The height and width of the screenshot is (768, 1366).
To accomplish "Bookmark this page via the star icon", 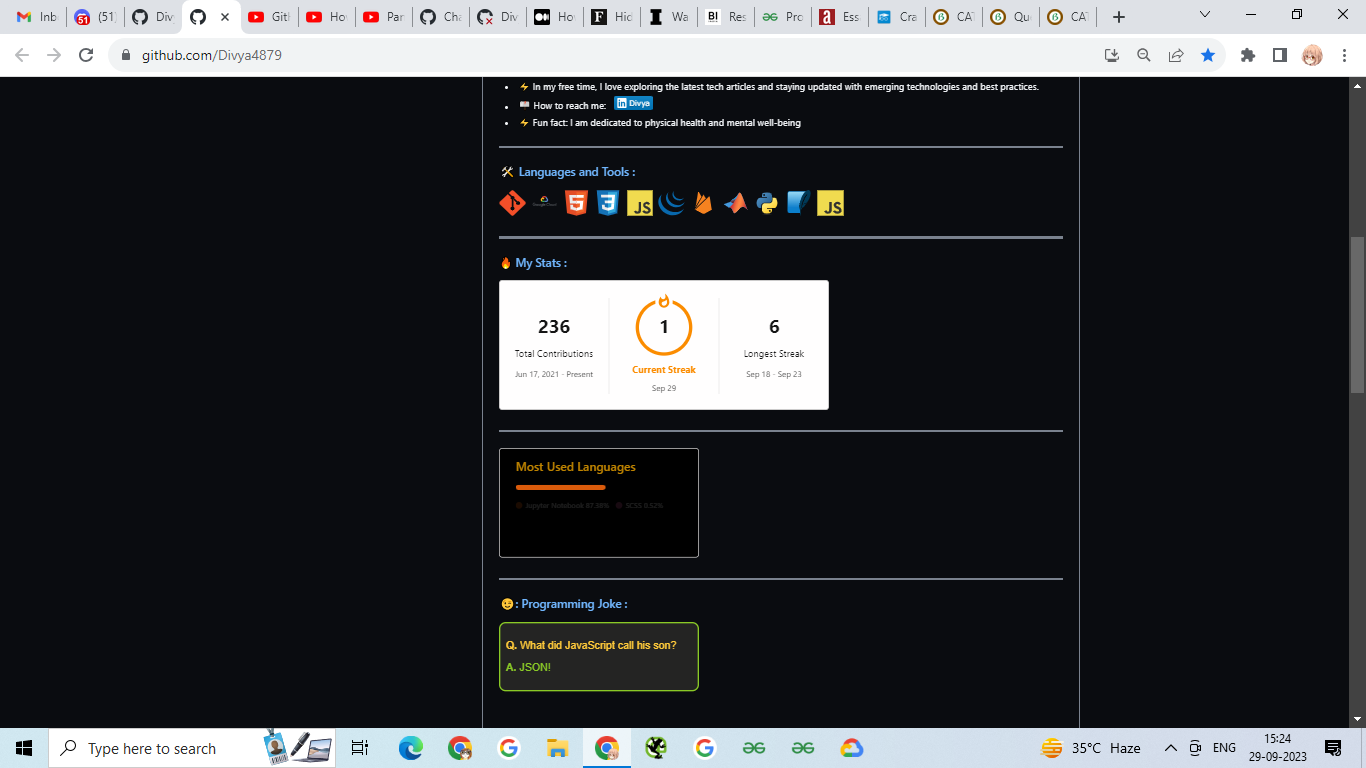I will (x=1208, y=56).
